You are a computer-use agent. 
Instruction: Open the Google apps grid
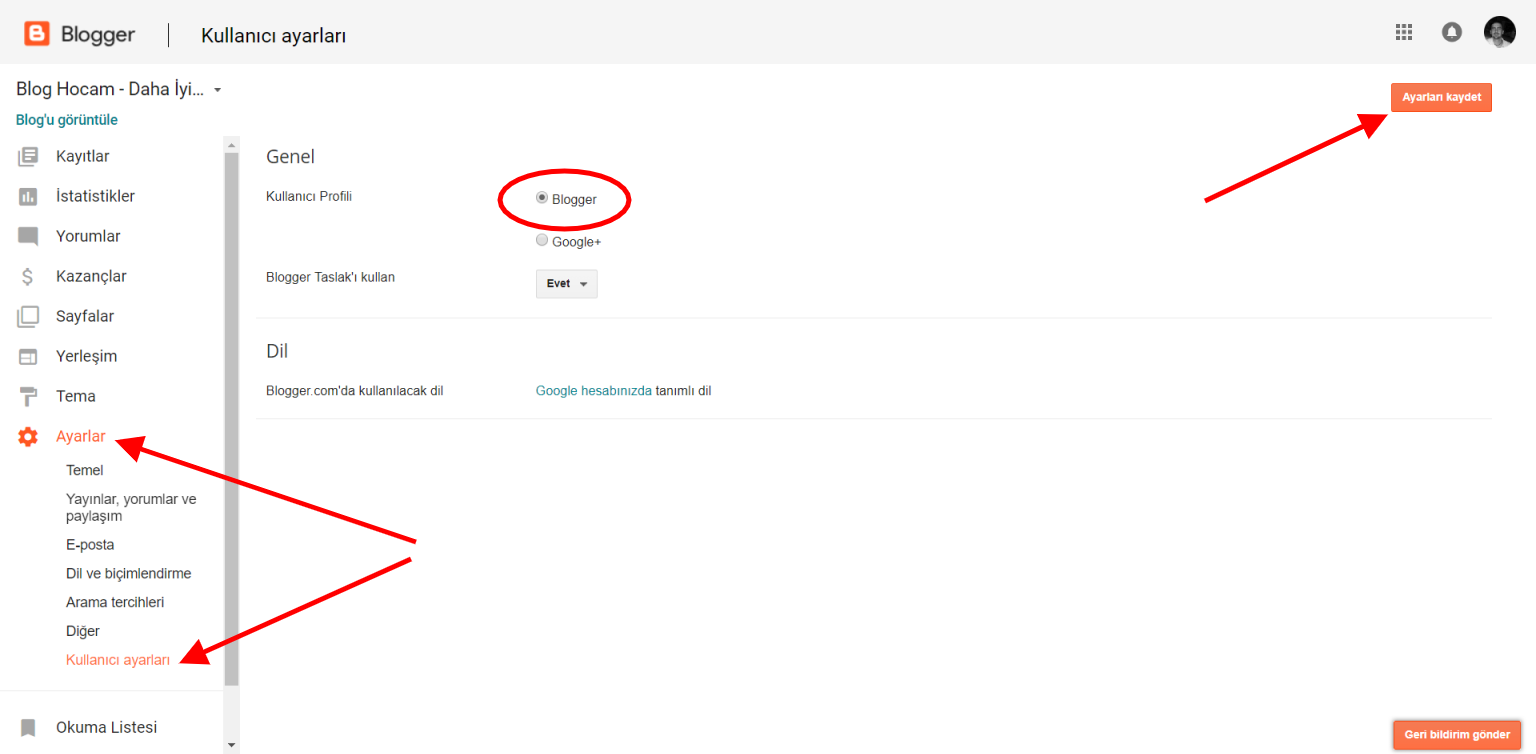tap(1404, 32)
